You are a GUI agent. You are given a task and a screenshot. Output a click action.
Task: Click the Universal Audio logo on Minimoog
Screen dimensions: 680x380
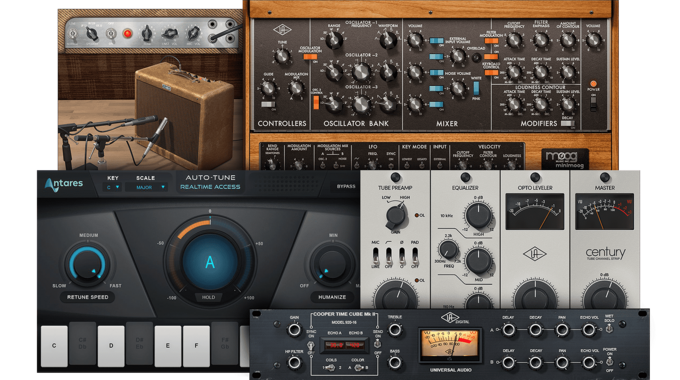(x=282, y=30)
